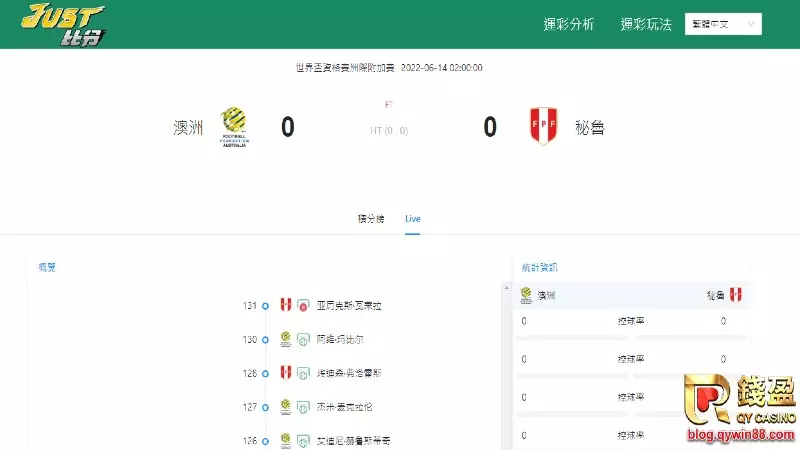800x450 pixels.
Task: Click the timeline dot at minute 126
Action: pyautogui.click(x=265, y=441)
